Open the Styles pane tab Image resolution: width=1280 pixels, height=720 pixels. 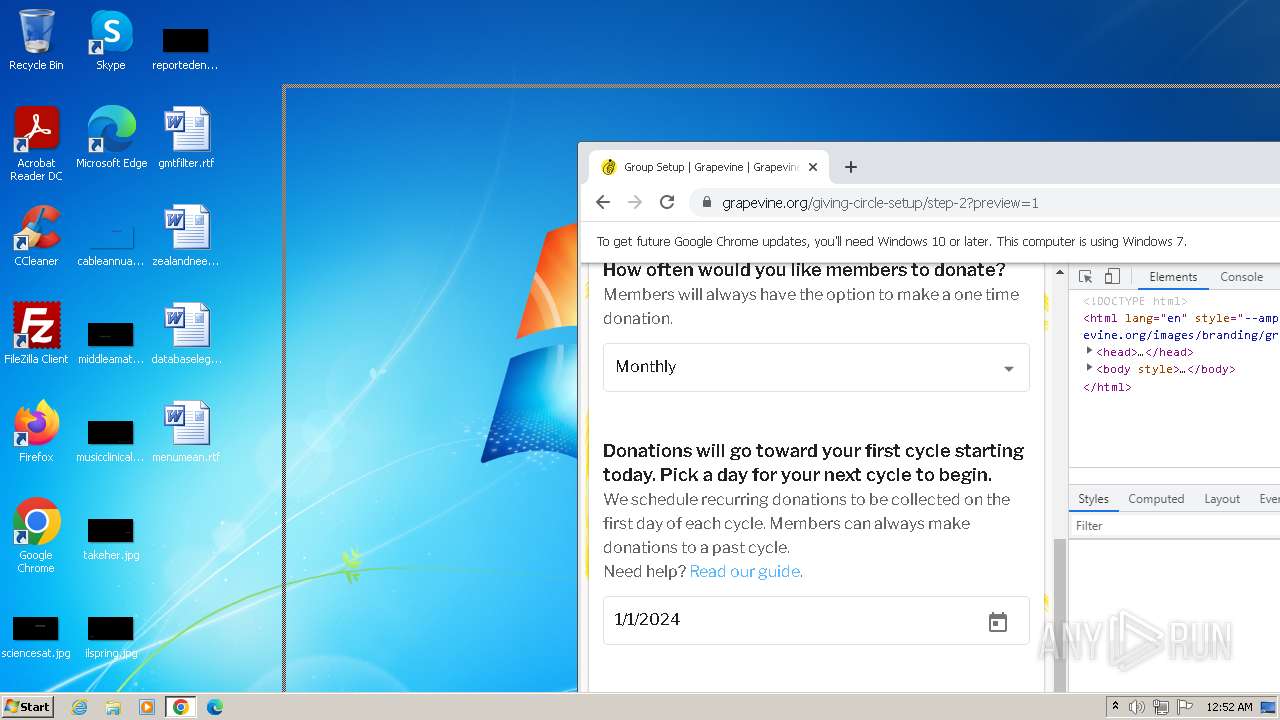[x=1093, y=499]
